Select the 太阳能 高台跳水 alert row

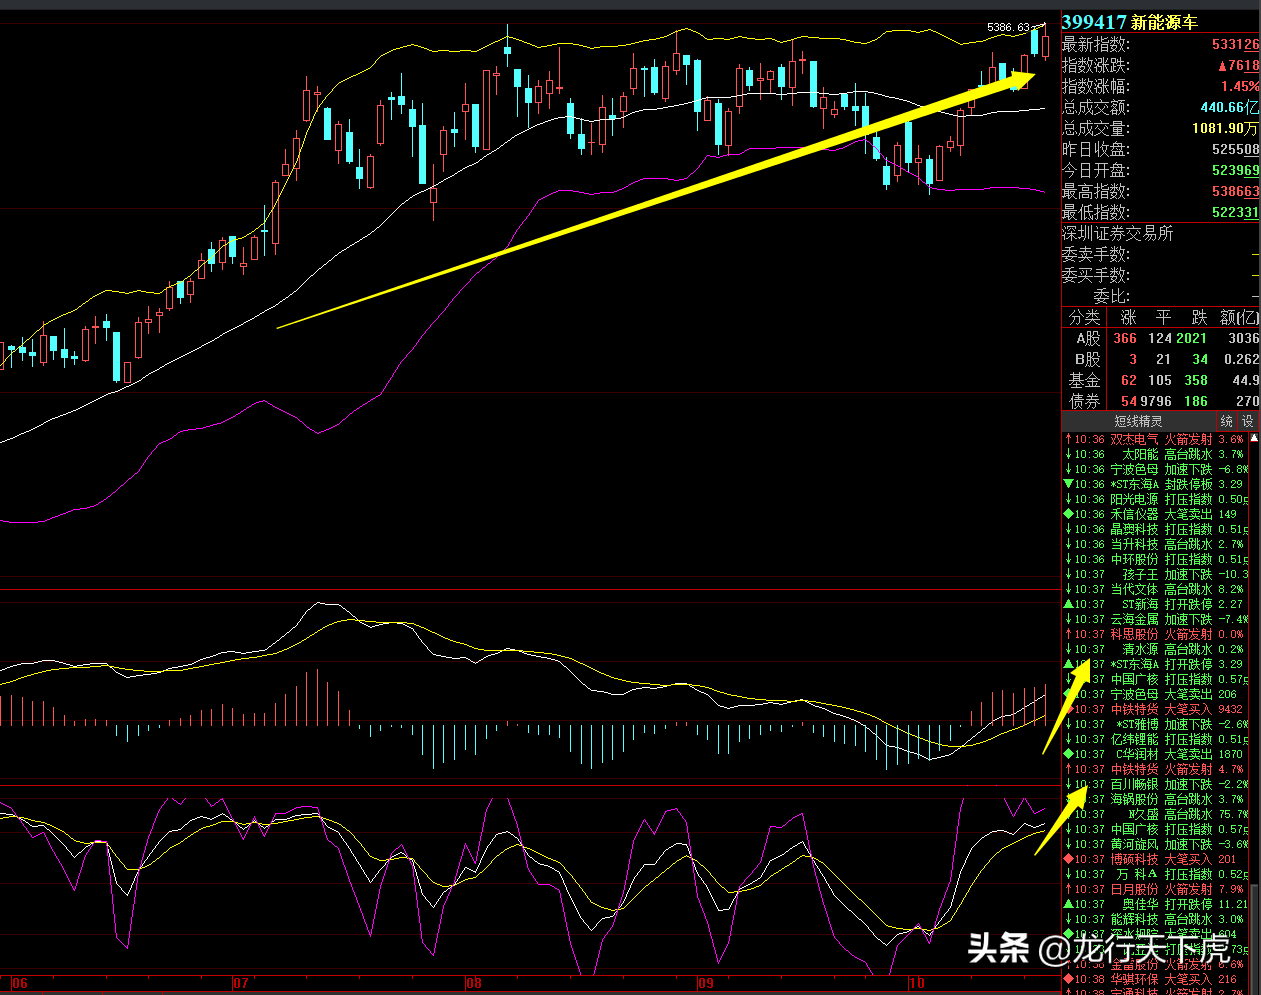pyautogui.click(x=1155, y=454)
